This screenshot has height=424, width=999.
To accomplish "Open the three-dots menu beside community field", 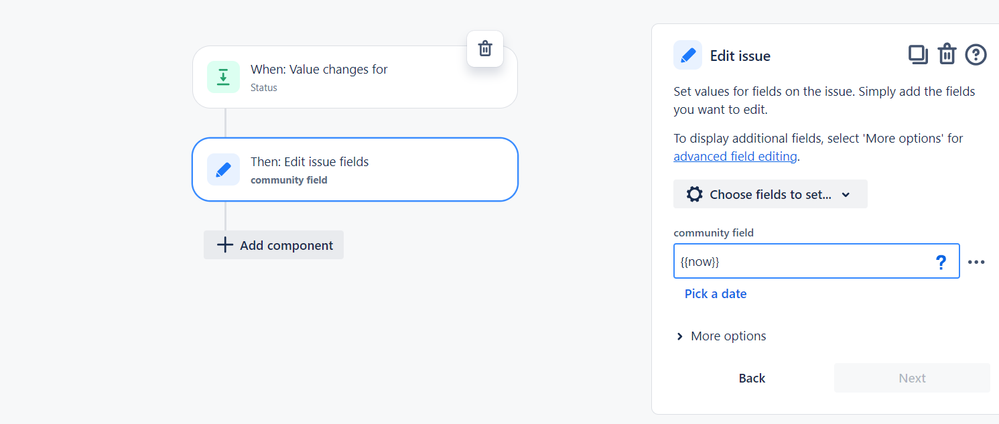I will (x=977, y=262).
